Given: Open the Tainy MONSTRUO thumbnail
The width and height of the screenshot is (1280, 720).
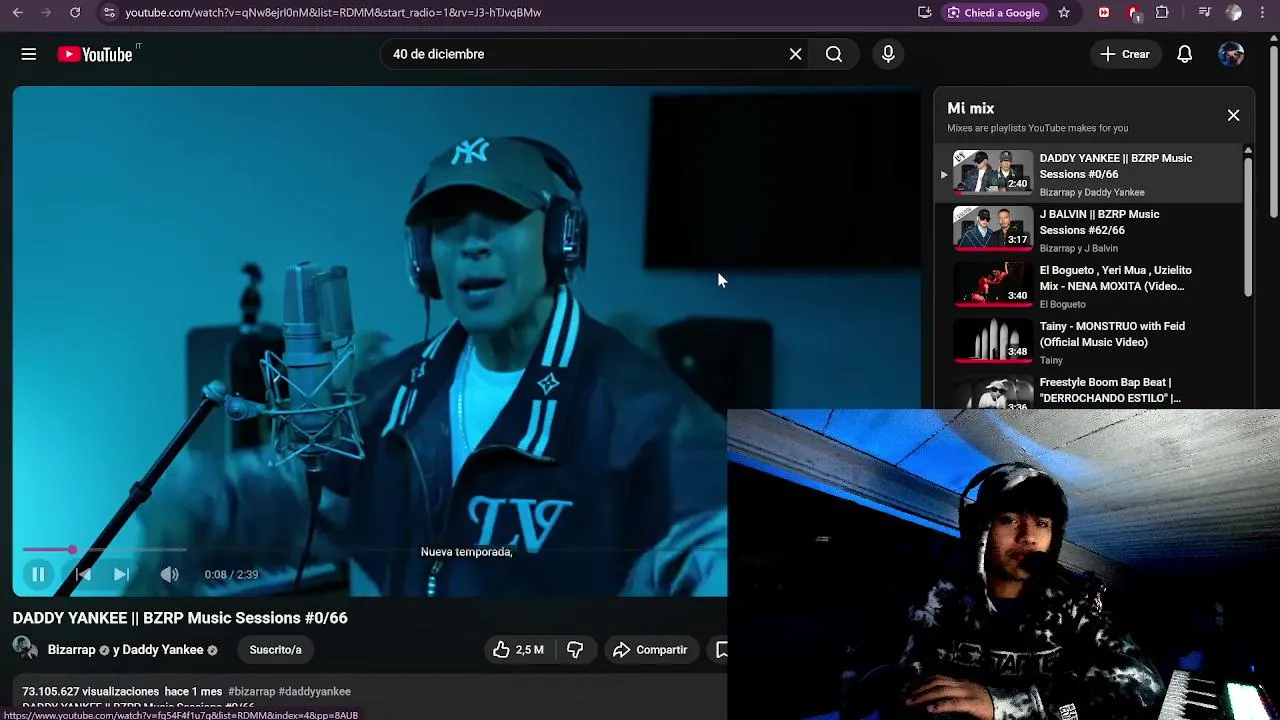Looking at the screenshot, I should click(993, 340).
